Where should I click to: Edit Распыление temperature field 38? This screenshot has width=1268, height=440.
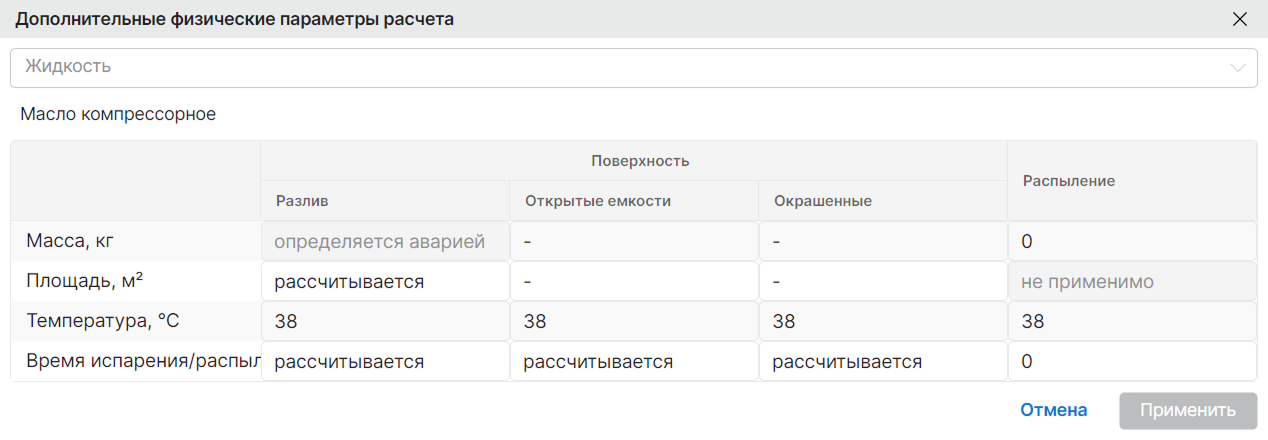(x=1132, y=321)
